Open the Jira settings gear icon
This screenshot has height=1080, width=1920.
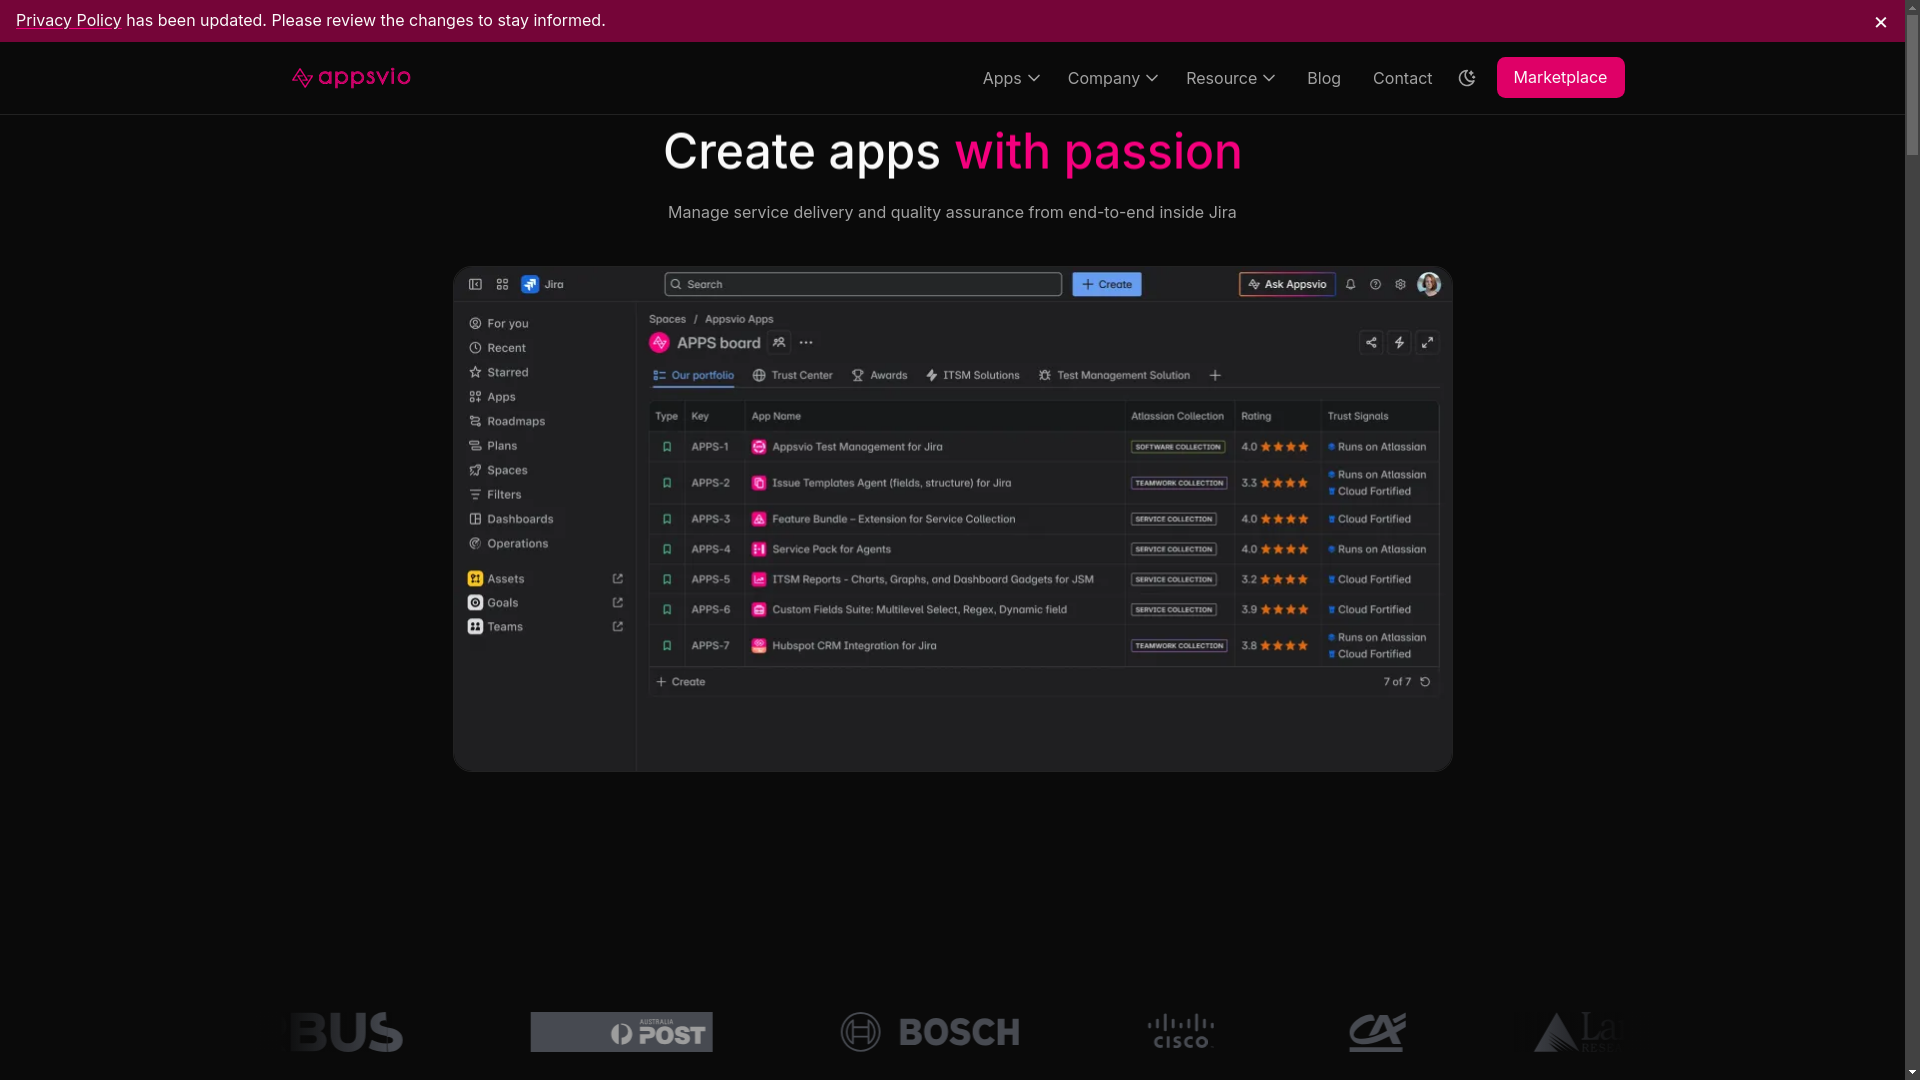1400,284
